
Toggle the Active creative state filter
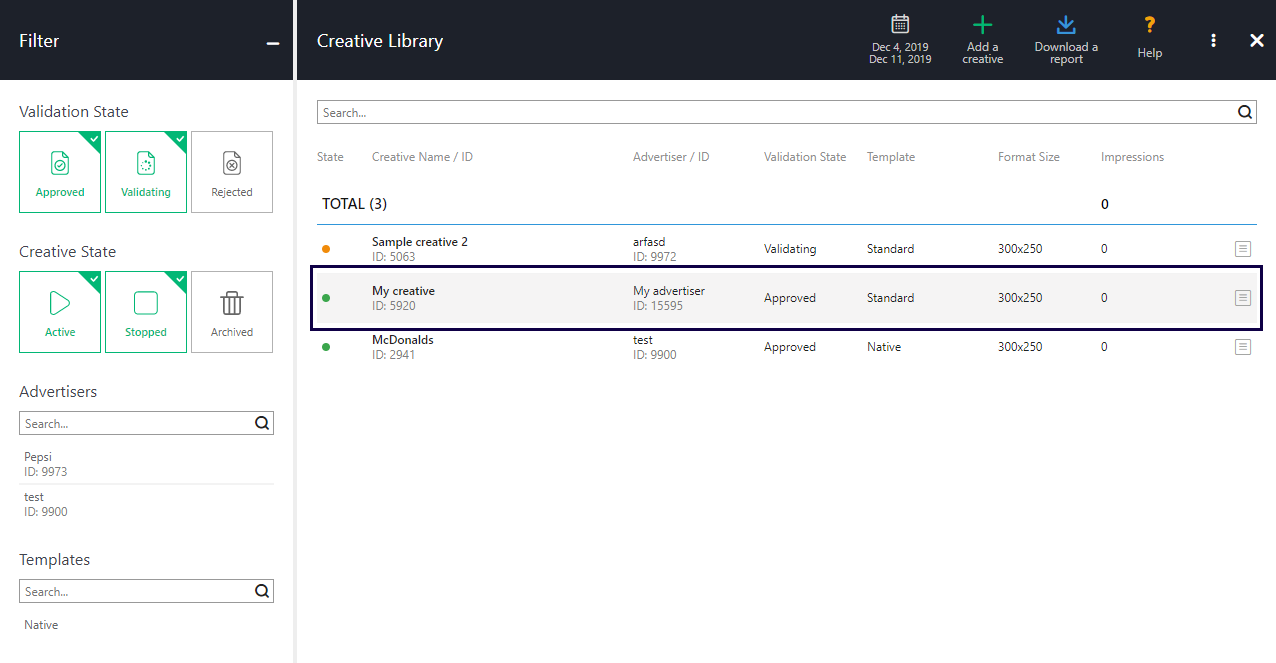60,312
